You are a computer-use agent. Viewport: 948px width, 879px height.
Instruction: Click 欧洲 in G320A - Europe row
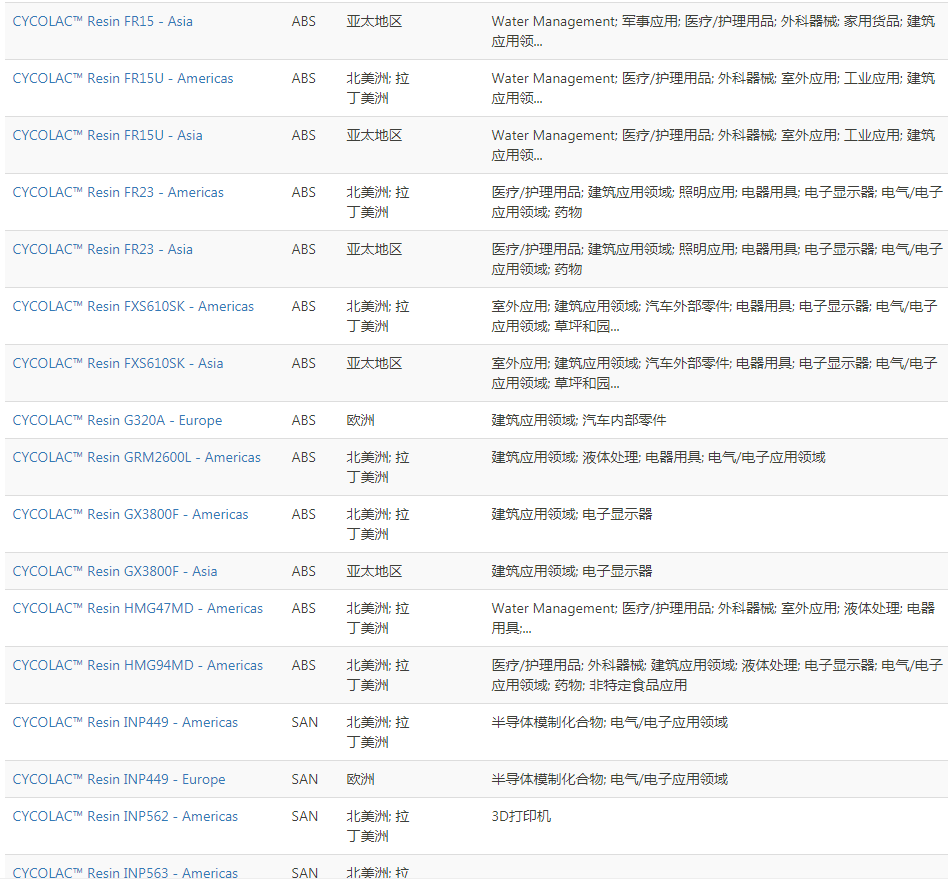(x=360, y=420)
